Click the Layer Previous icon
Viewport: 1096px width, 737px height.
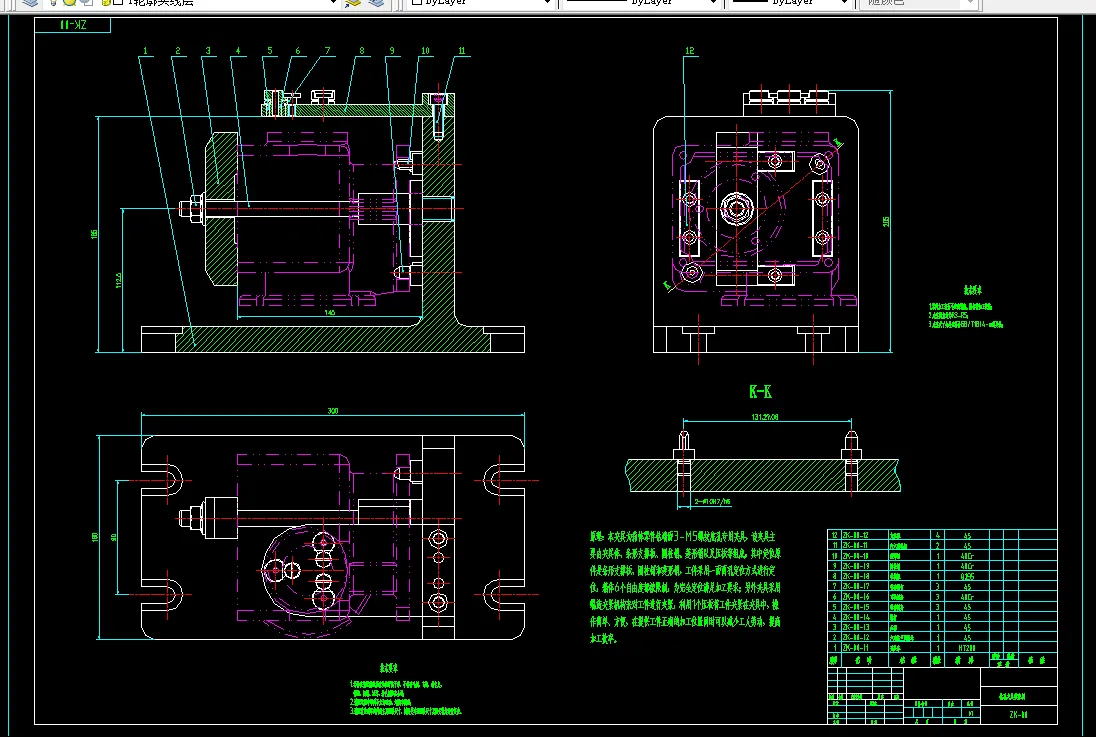point(375,3)
